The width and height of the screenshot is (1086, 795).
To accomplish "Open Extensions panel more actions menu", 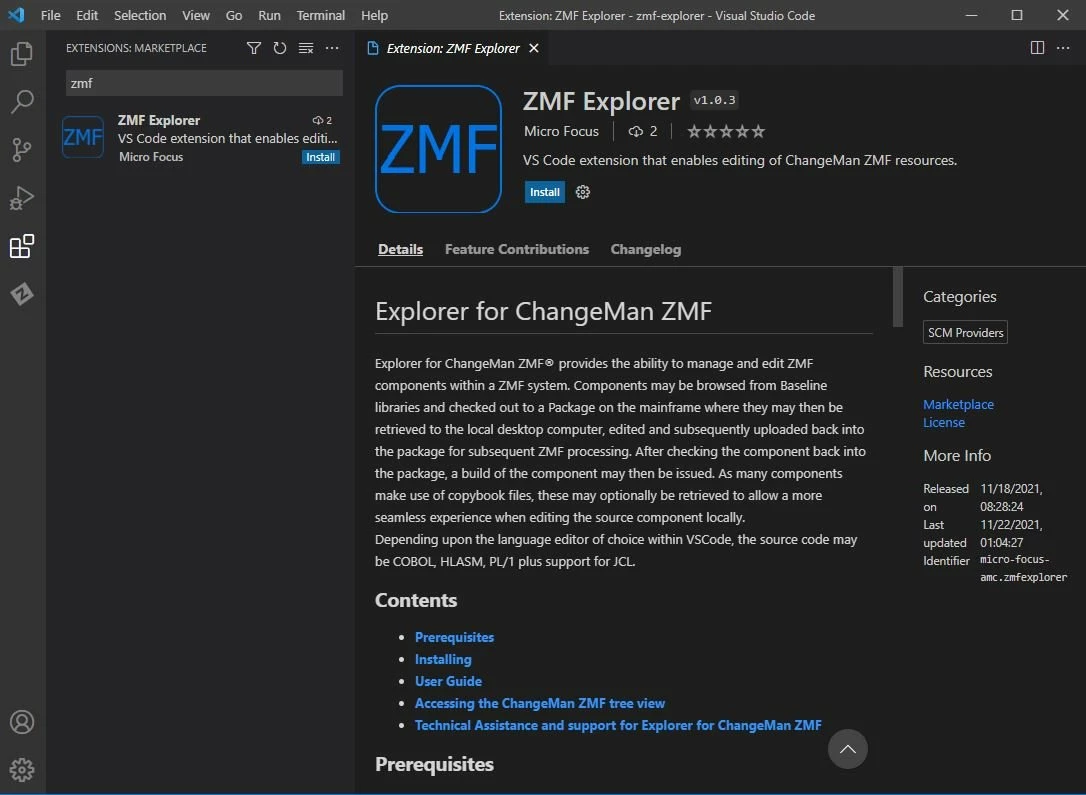I will point(332,48).
